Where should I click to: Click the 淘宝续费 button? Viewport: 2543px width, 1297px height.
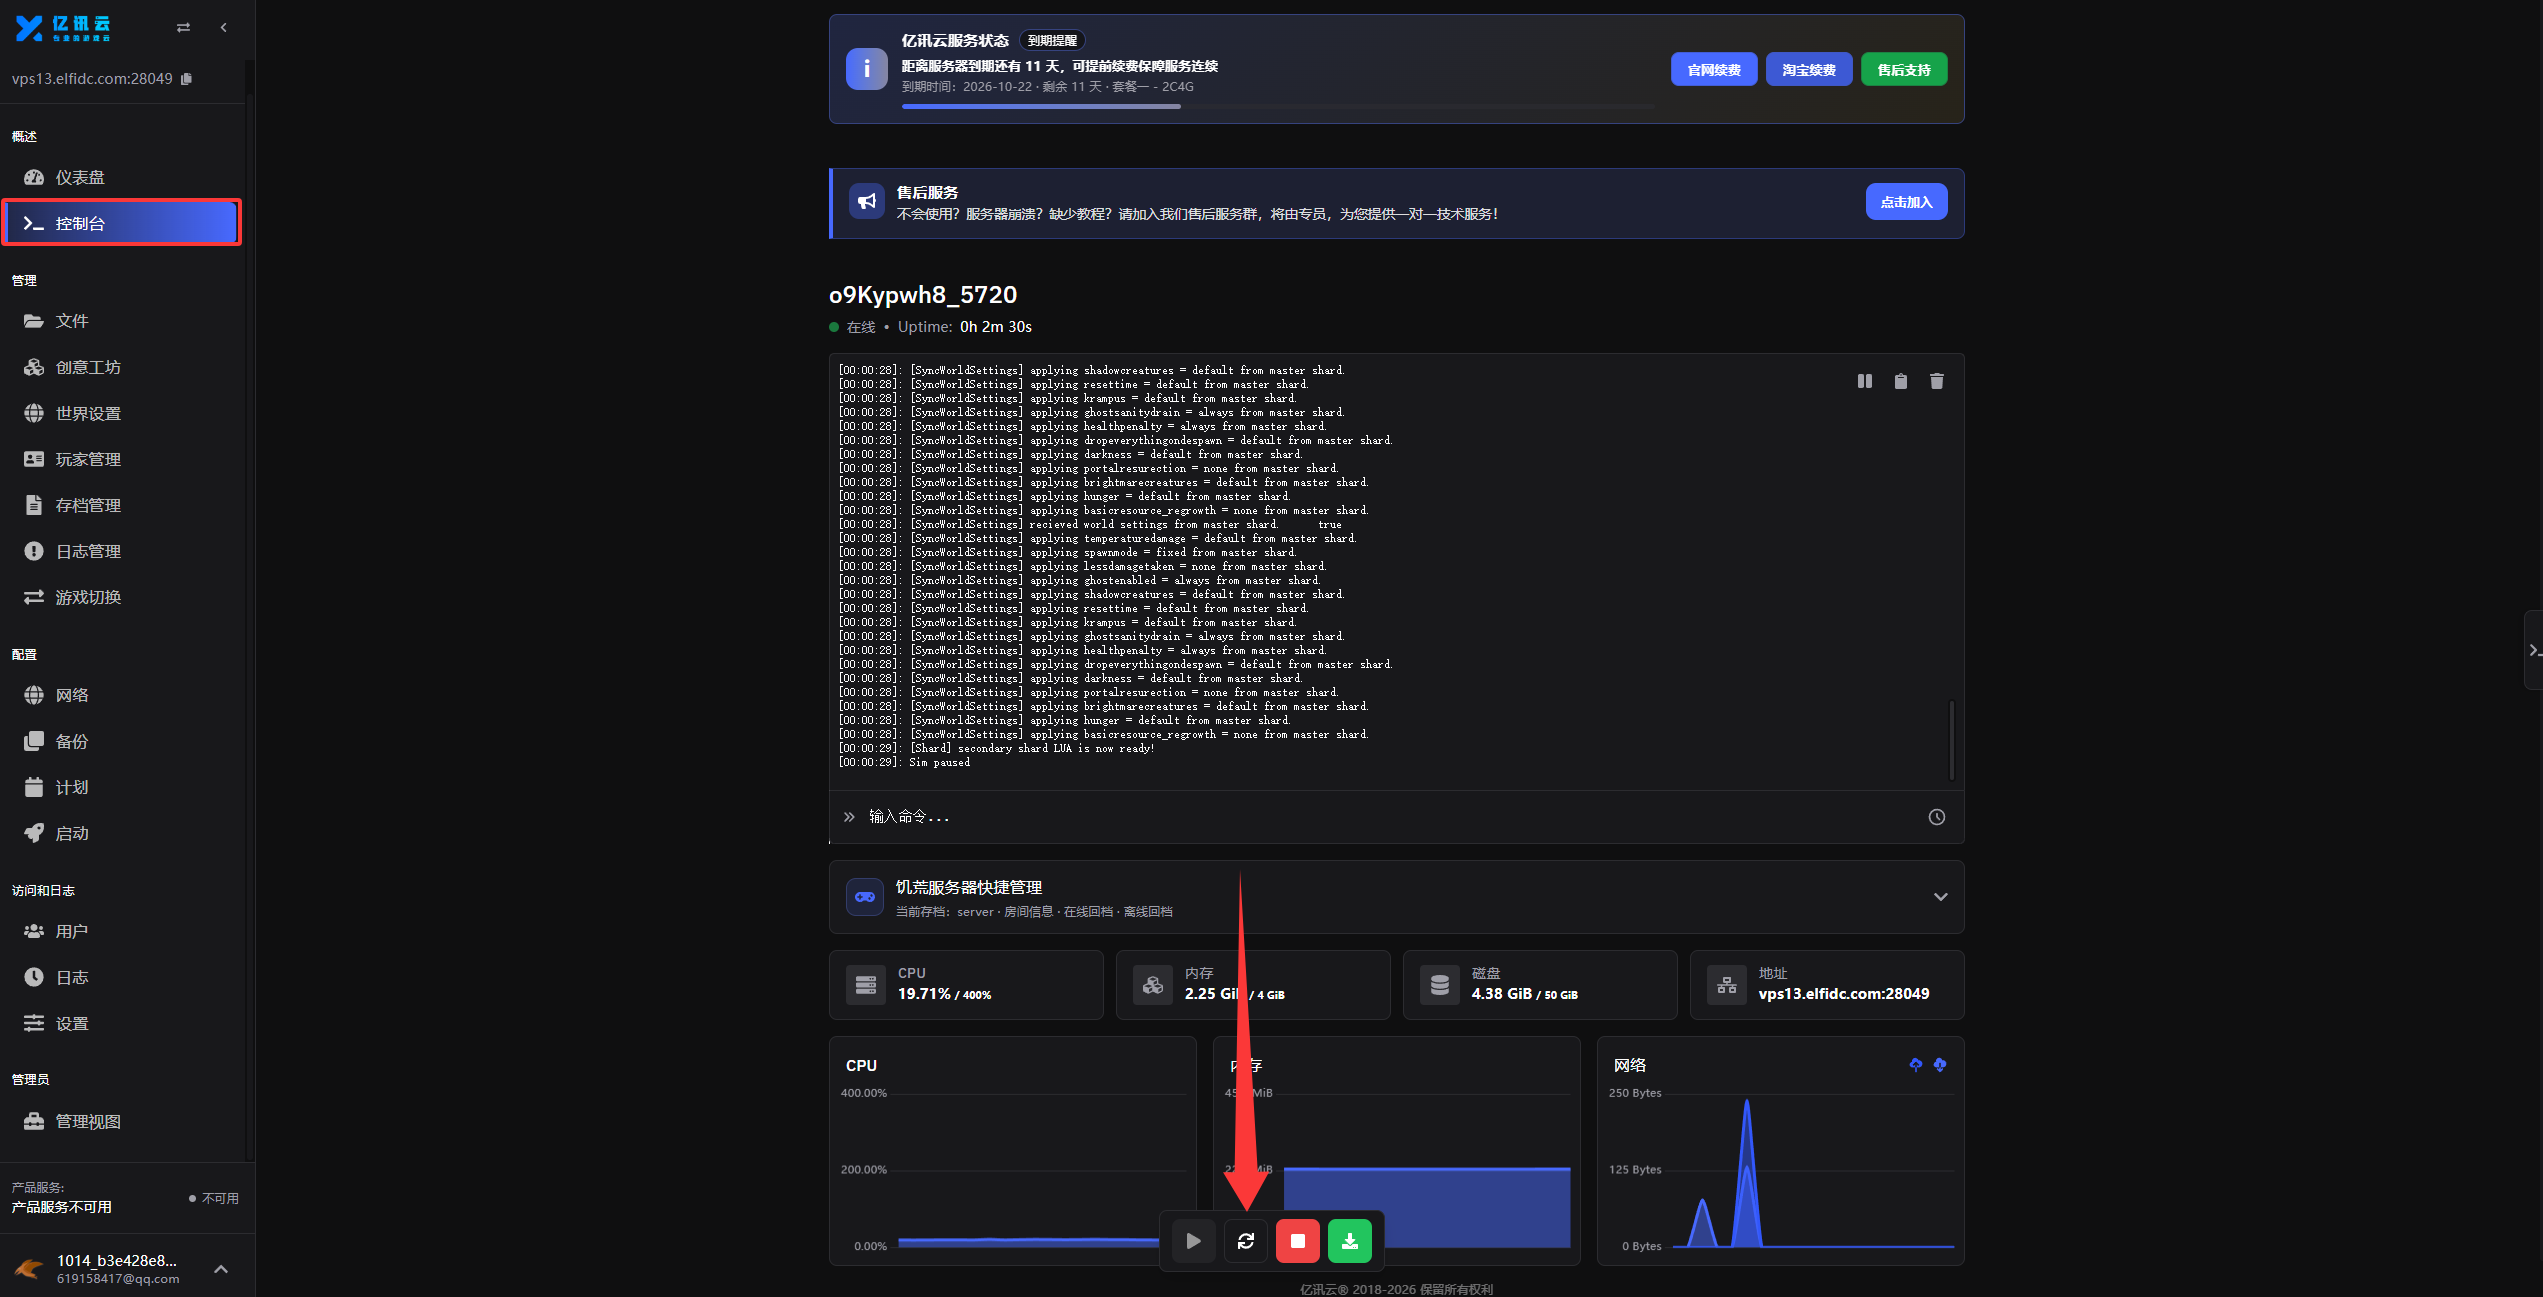coord(1809,70)
